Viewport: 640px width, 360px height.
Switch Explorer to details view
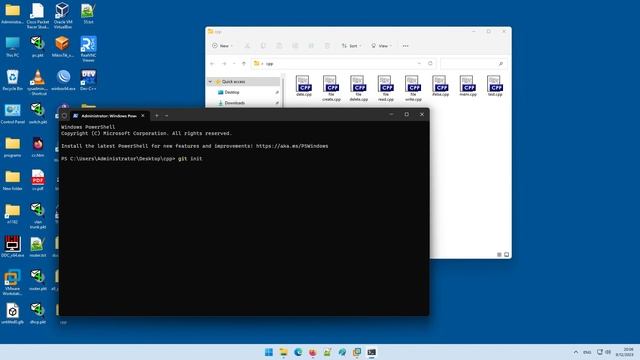[499, 254]
